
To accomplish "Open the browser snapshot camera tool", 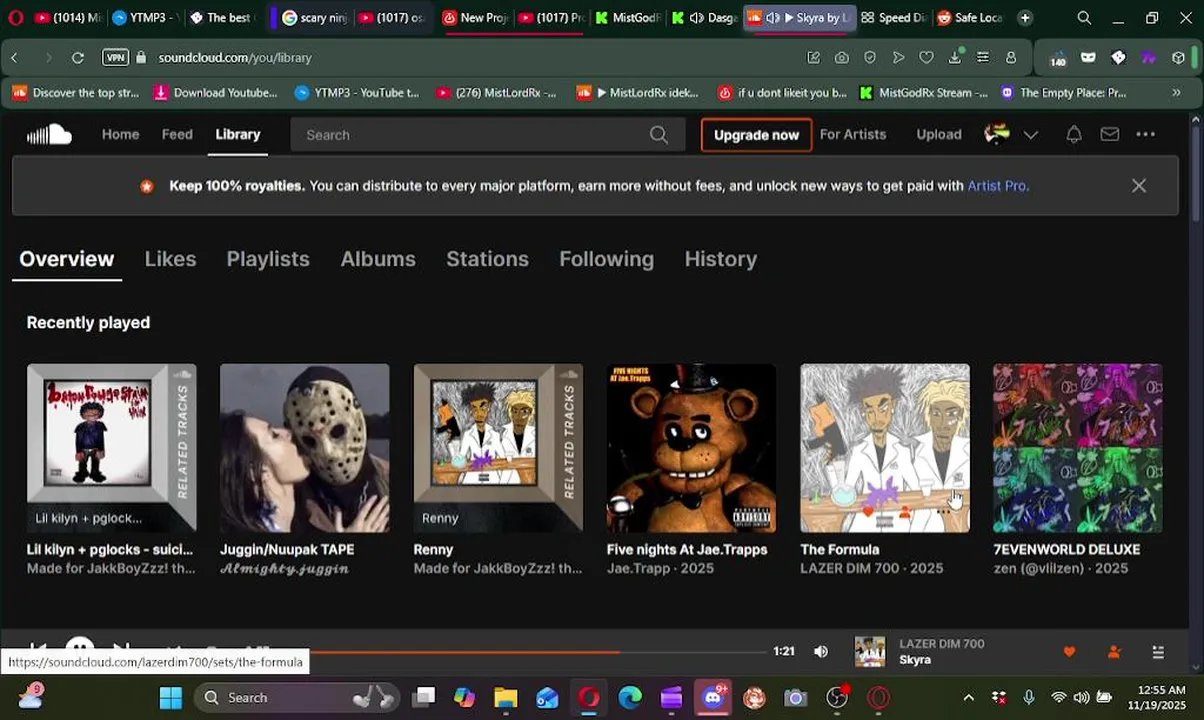I will tap(842, 58).
